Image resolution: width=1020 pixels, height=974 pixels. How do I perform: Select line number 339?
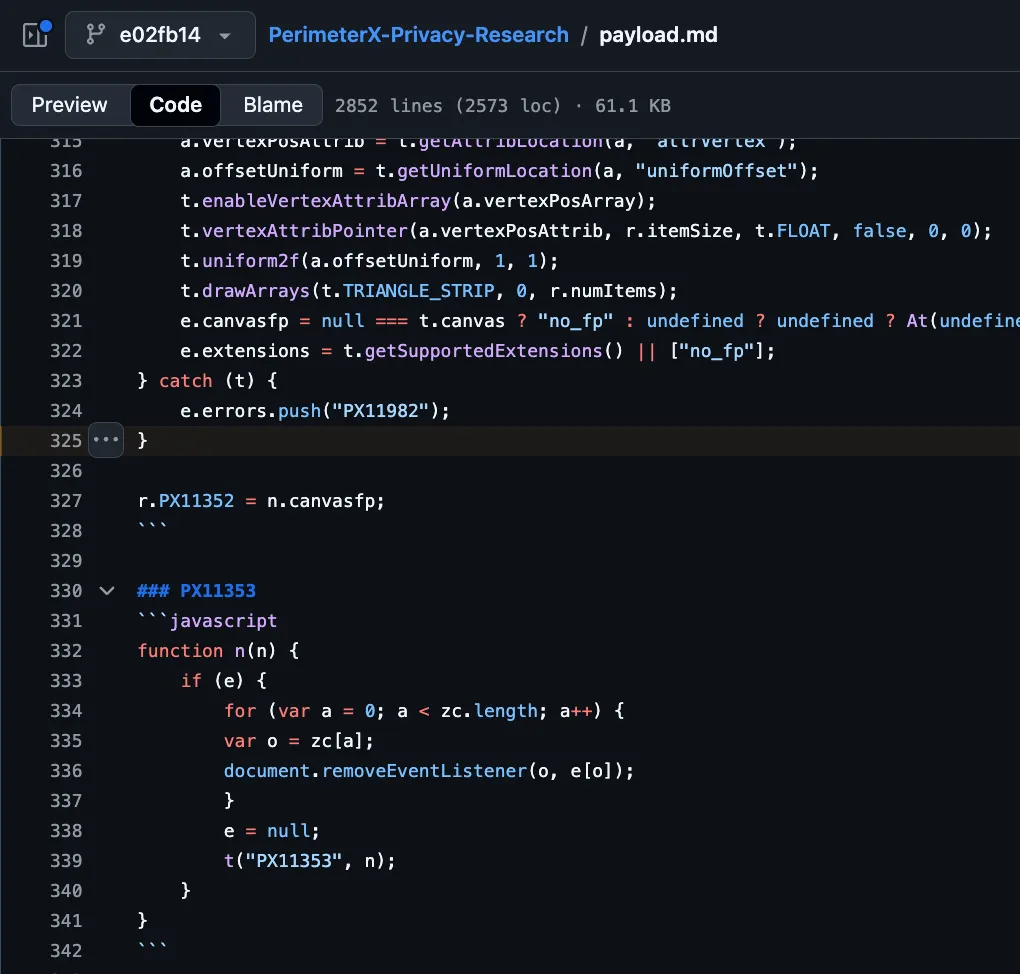(66, 861)
